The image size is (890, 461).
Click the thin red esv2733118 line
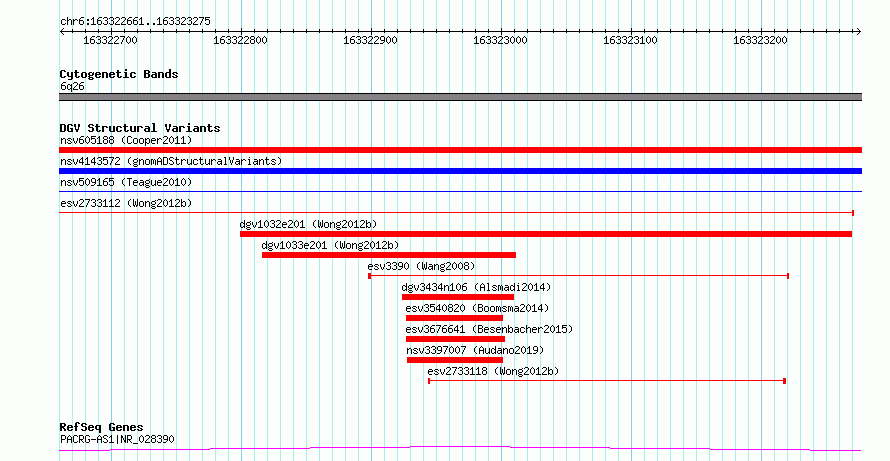(x=607, y=381)
